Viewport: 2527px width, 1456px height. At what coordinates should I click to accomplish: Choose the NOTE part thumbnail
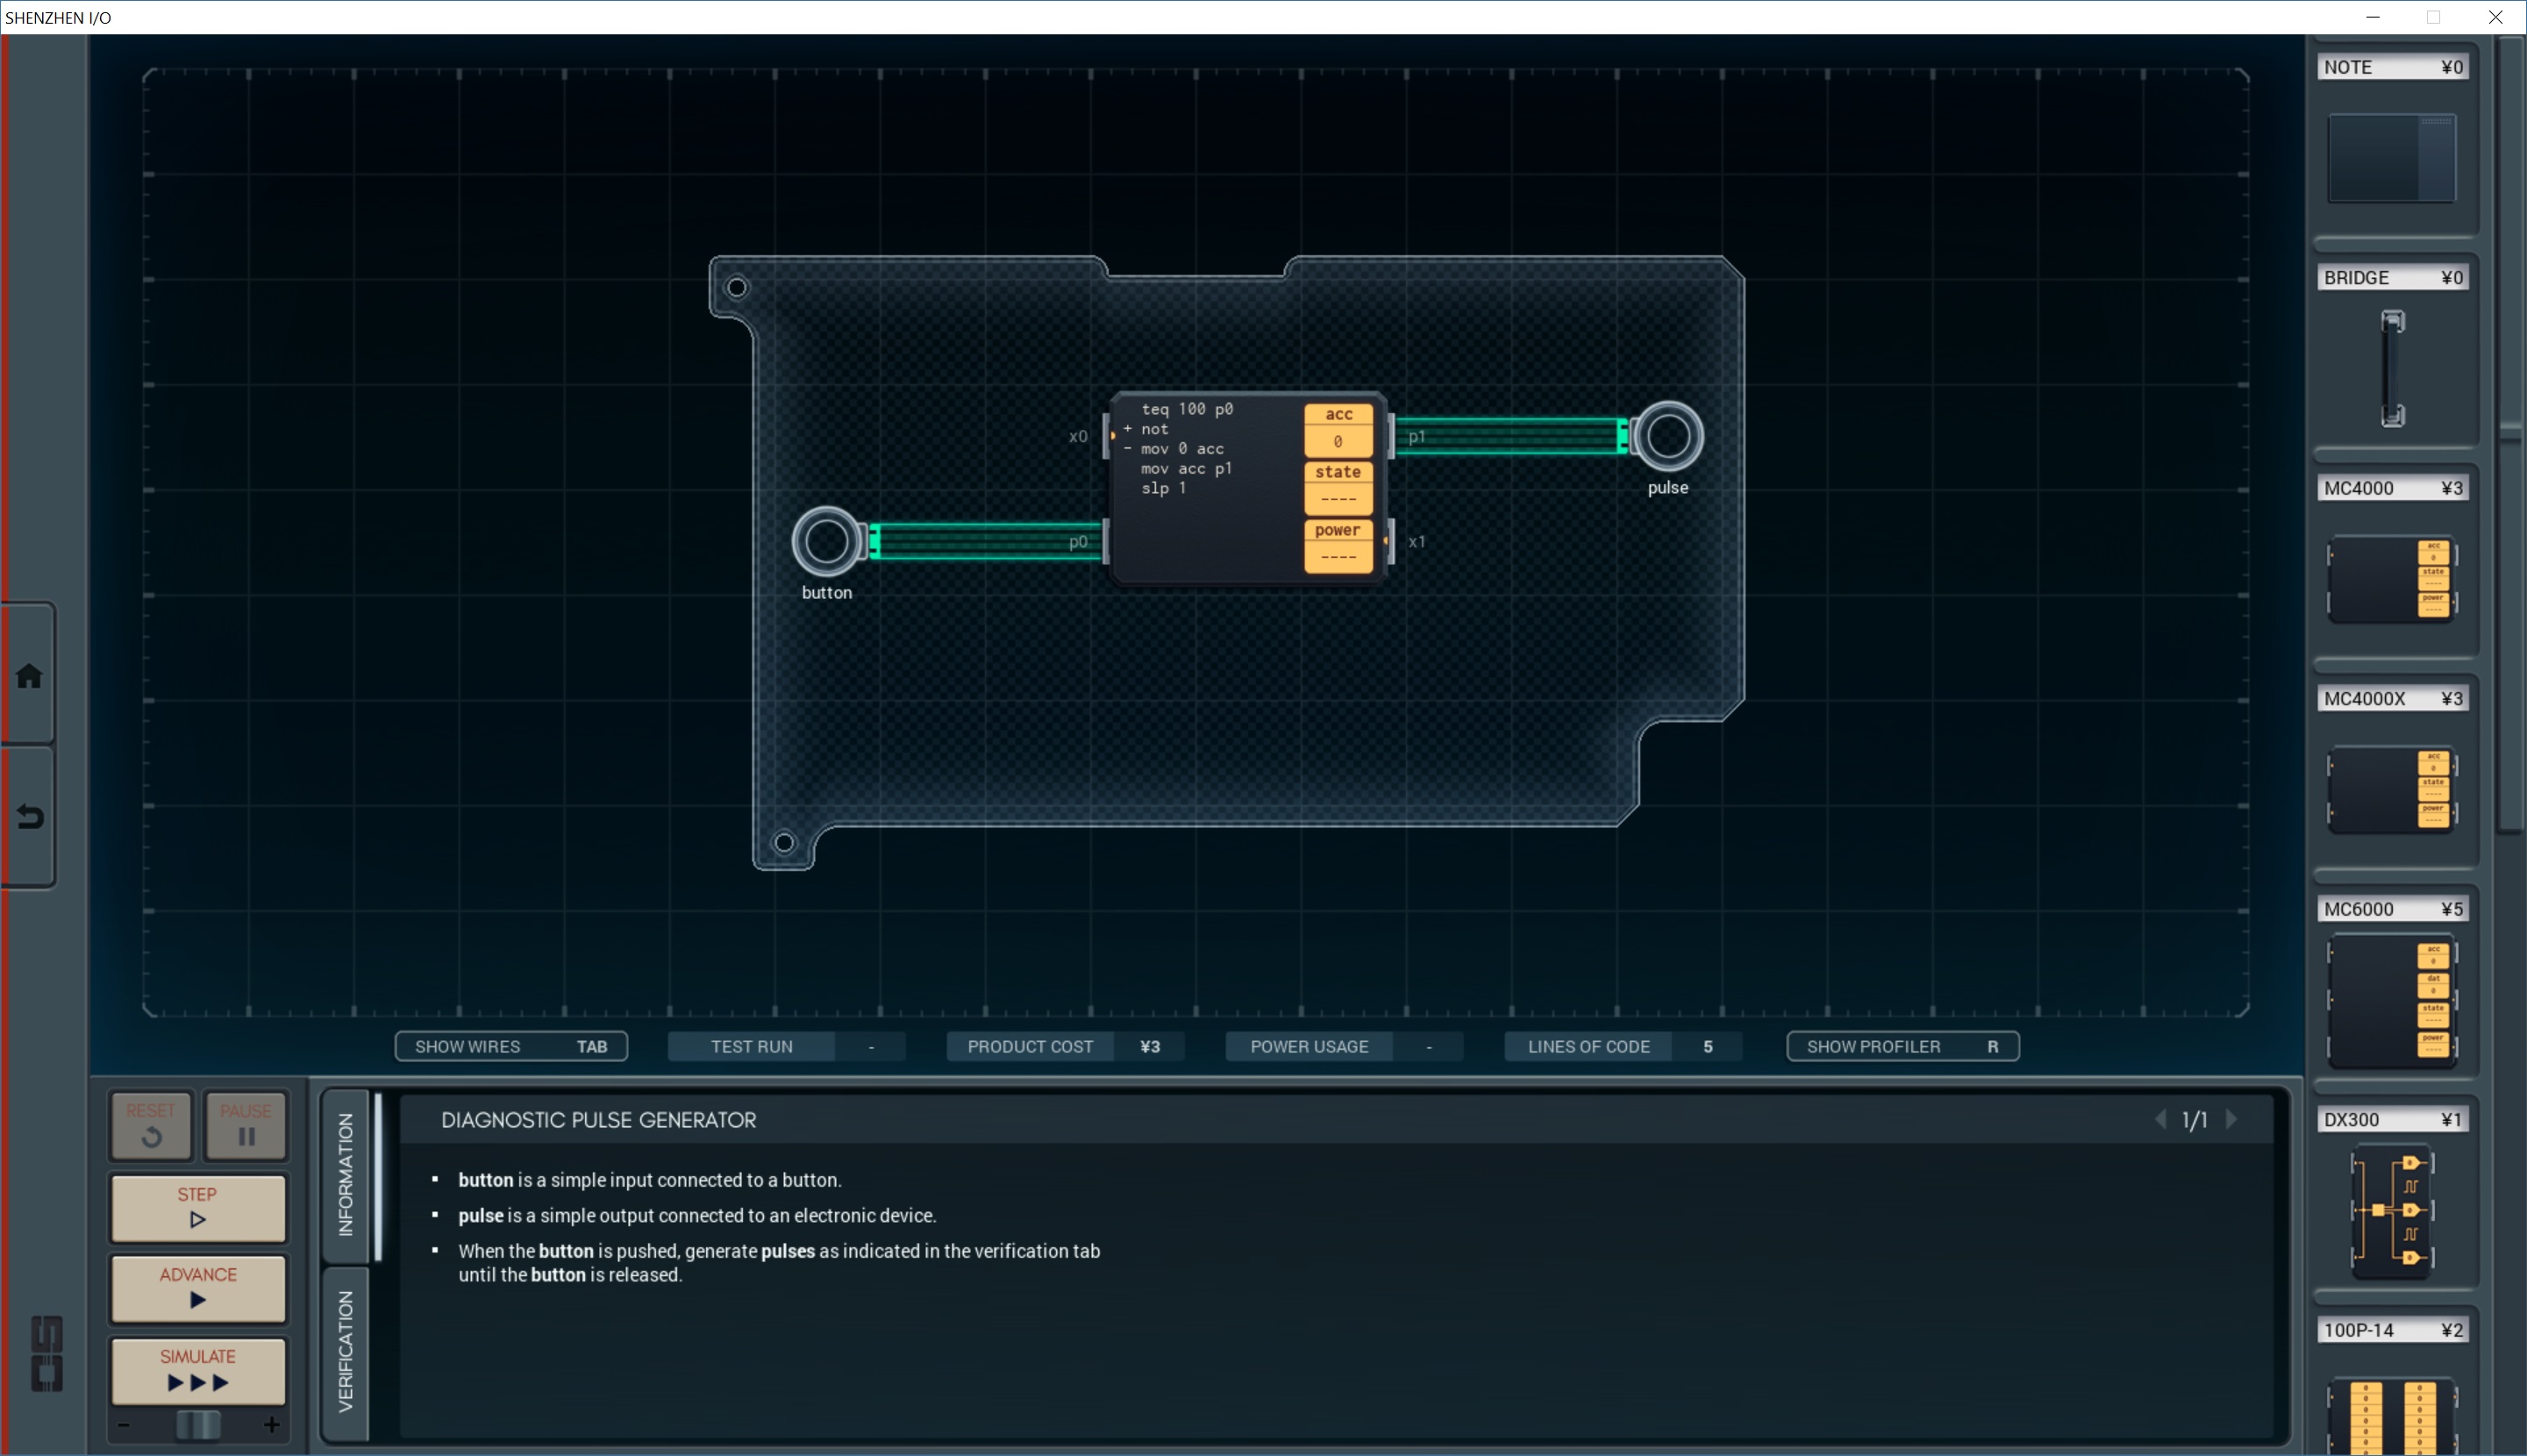pyautogui.click(x=2391, y=158)
